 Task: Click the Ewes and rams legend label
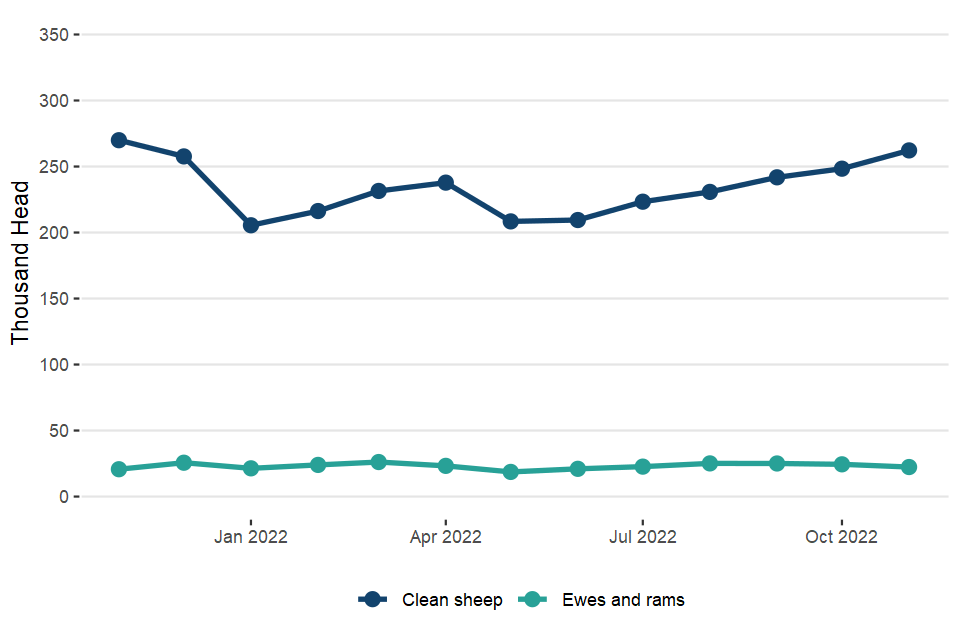623,600
